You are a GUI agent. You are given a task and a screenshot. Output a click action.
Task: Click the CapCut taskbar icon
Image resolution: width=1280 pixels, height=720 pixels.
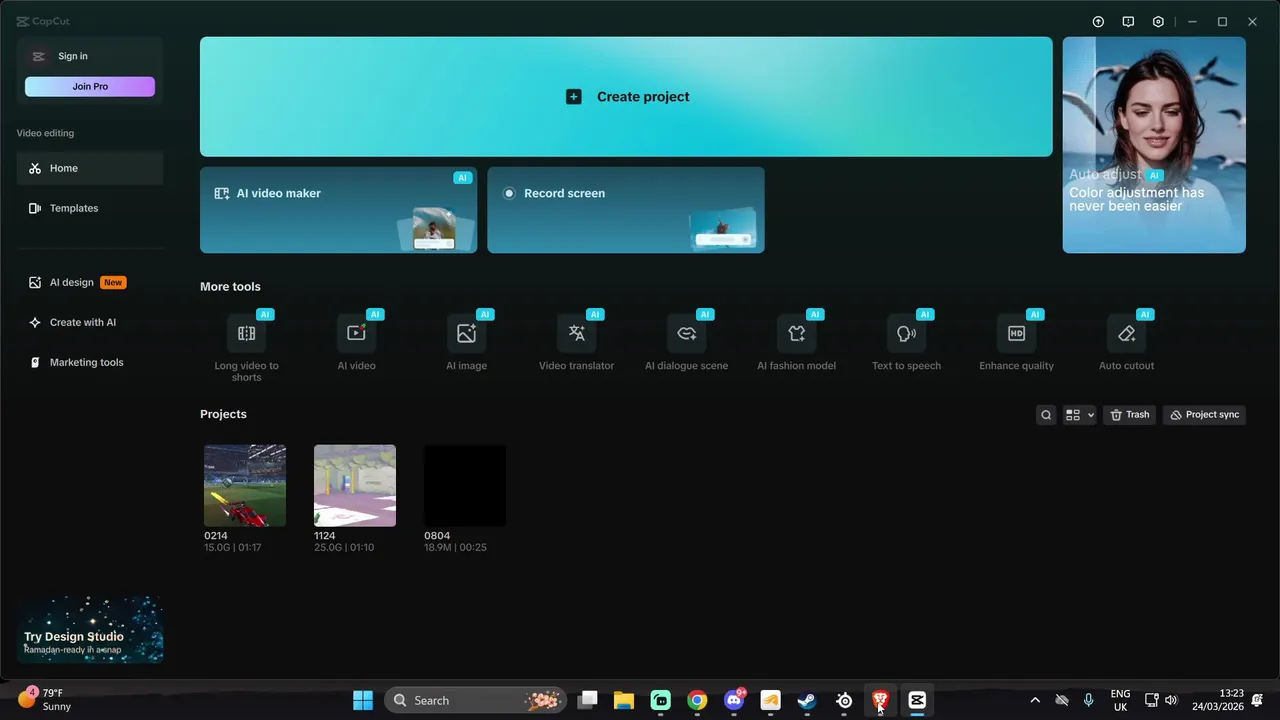point(917,700)
